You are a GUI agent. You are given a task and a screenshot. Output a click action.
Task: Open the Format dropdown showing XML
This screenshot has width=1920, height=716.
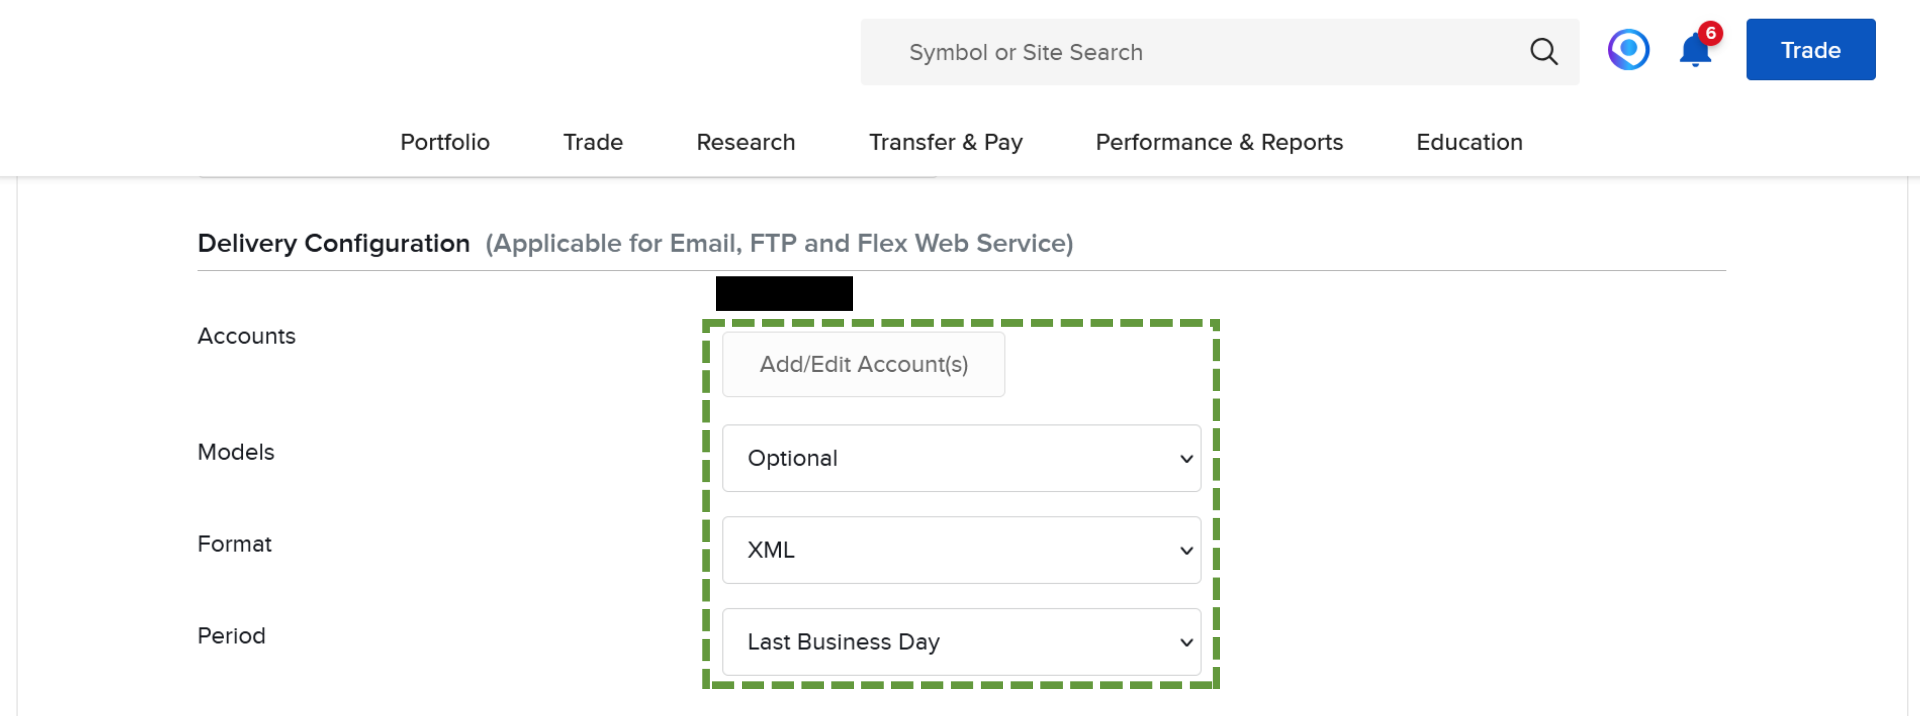[960, 550]
